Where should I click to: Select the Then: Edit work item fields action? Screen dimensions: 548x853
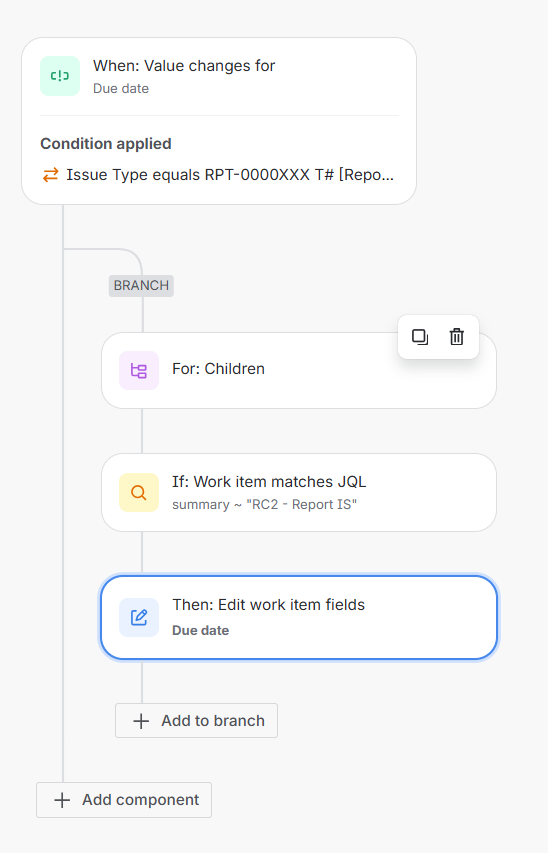click(x=299, y=617)
